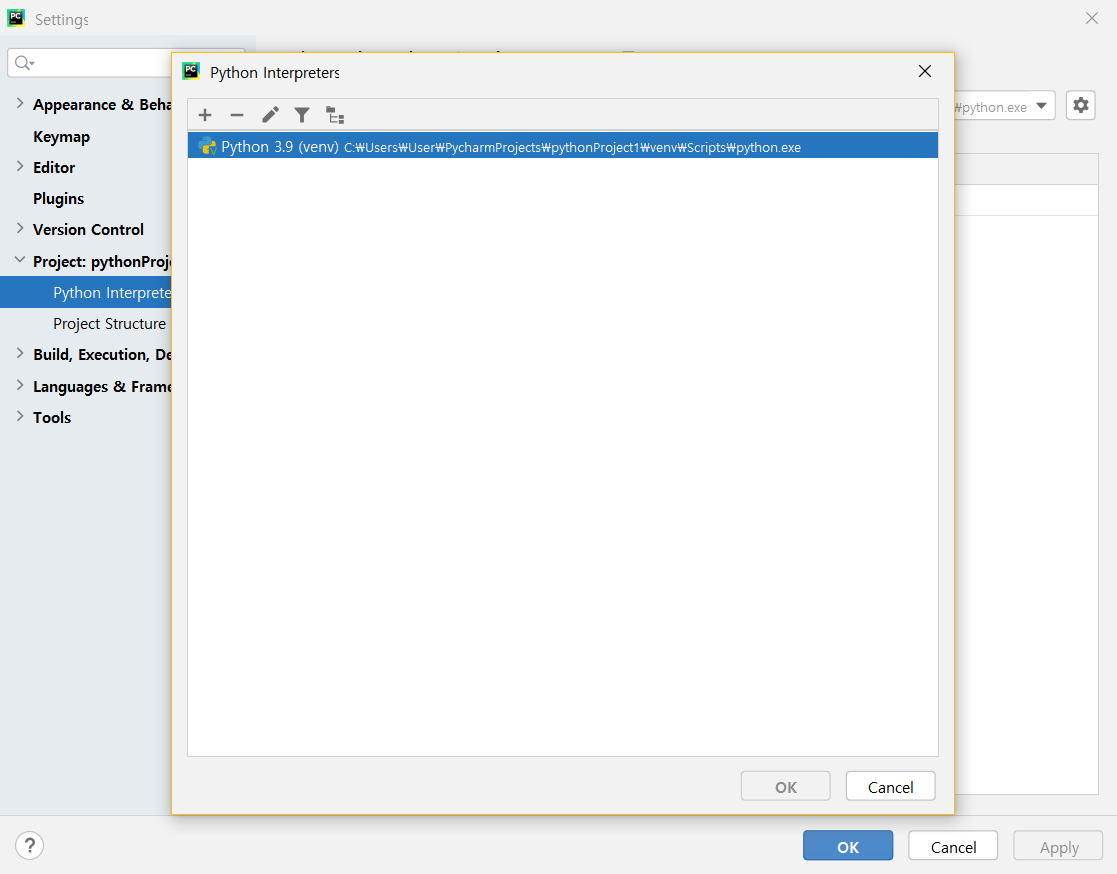This screenshot has height=874, width=1117.
Task: Open Project Structure settings page
Action: tap(110, 323)
